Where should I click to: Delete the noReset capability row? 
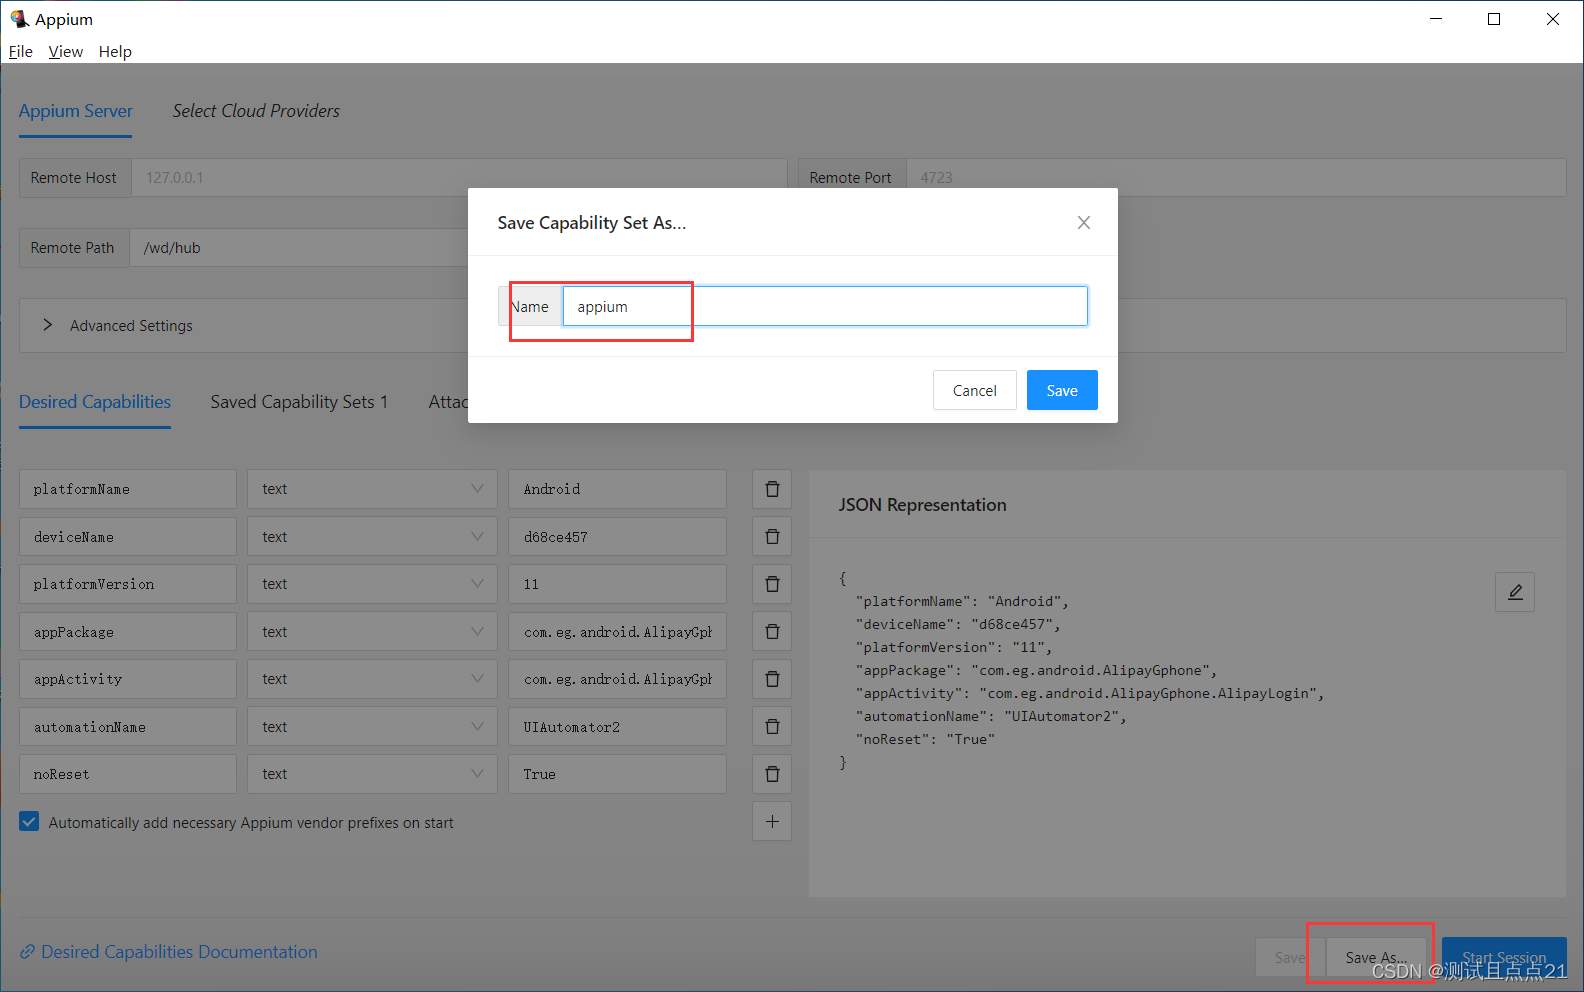click(x=772, y=774)
